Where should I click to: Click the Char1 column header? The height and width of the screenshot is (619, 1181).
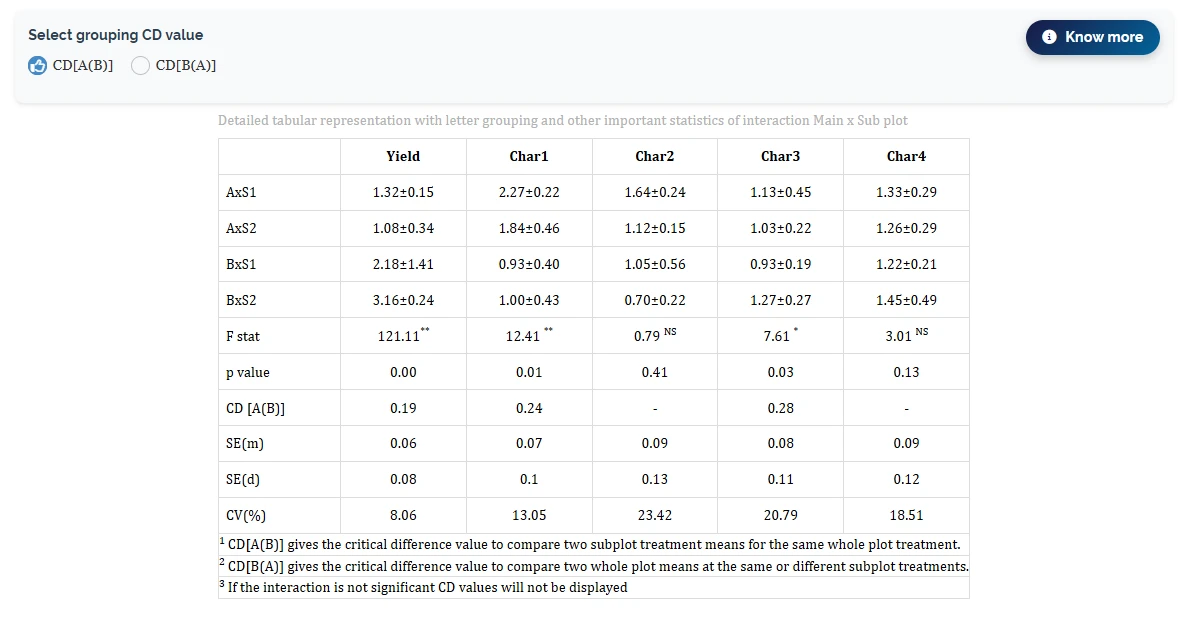(529, 157)
